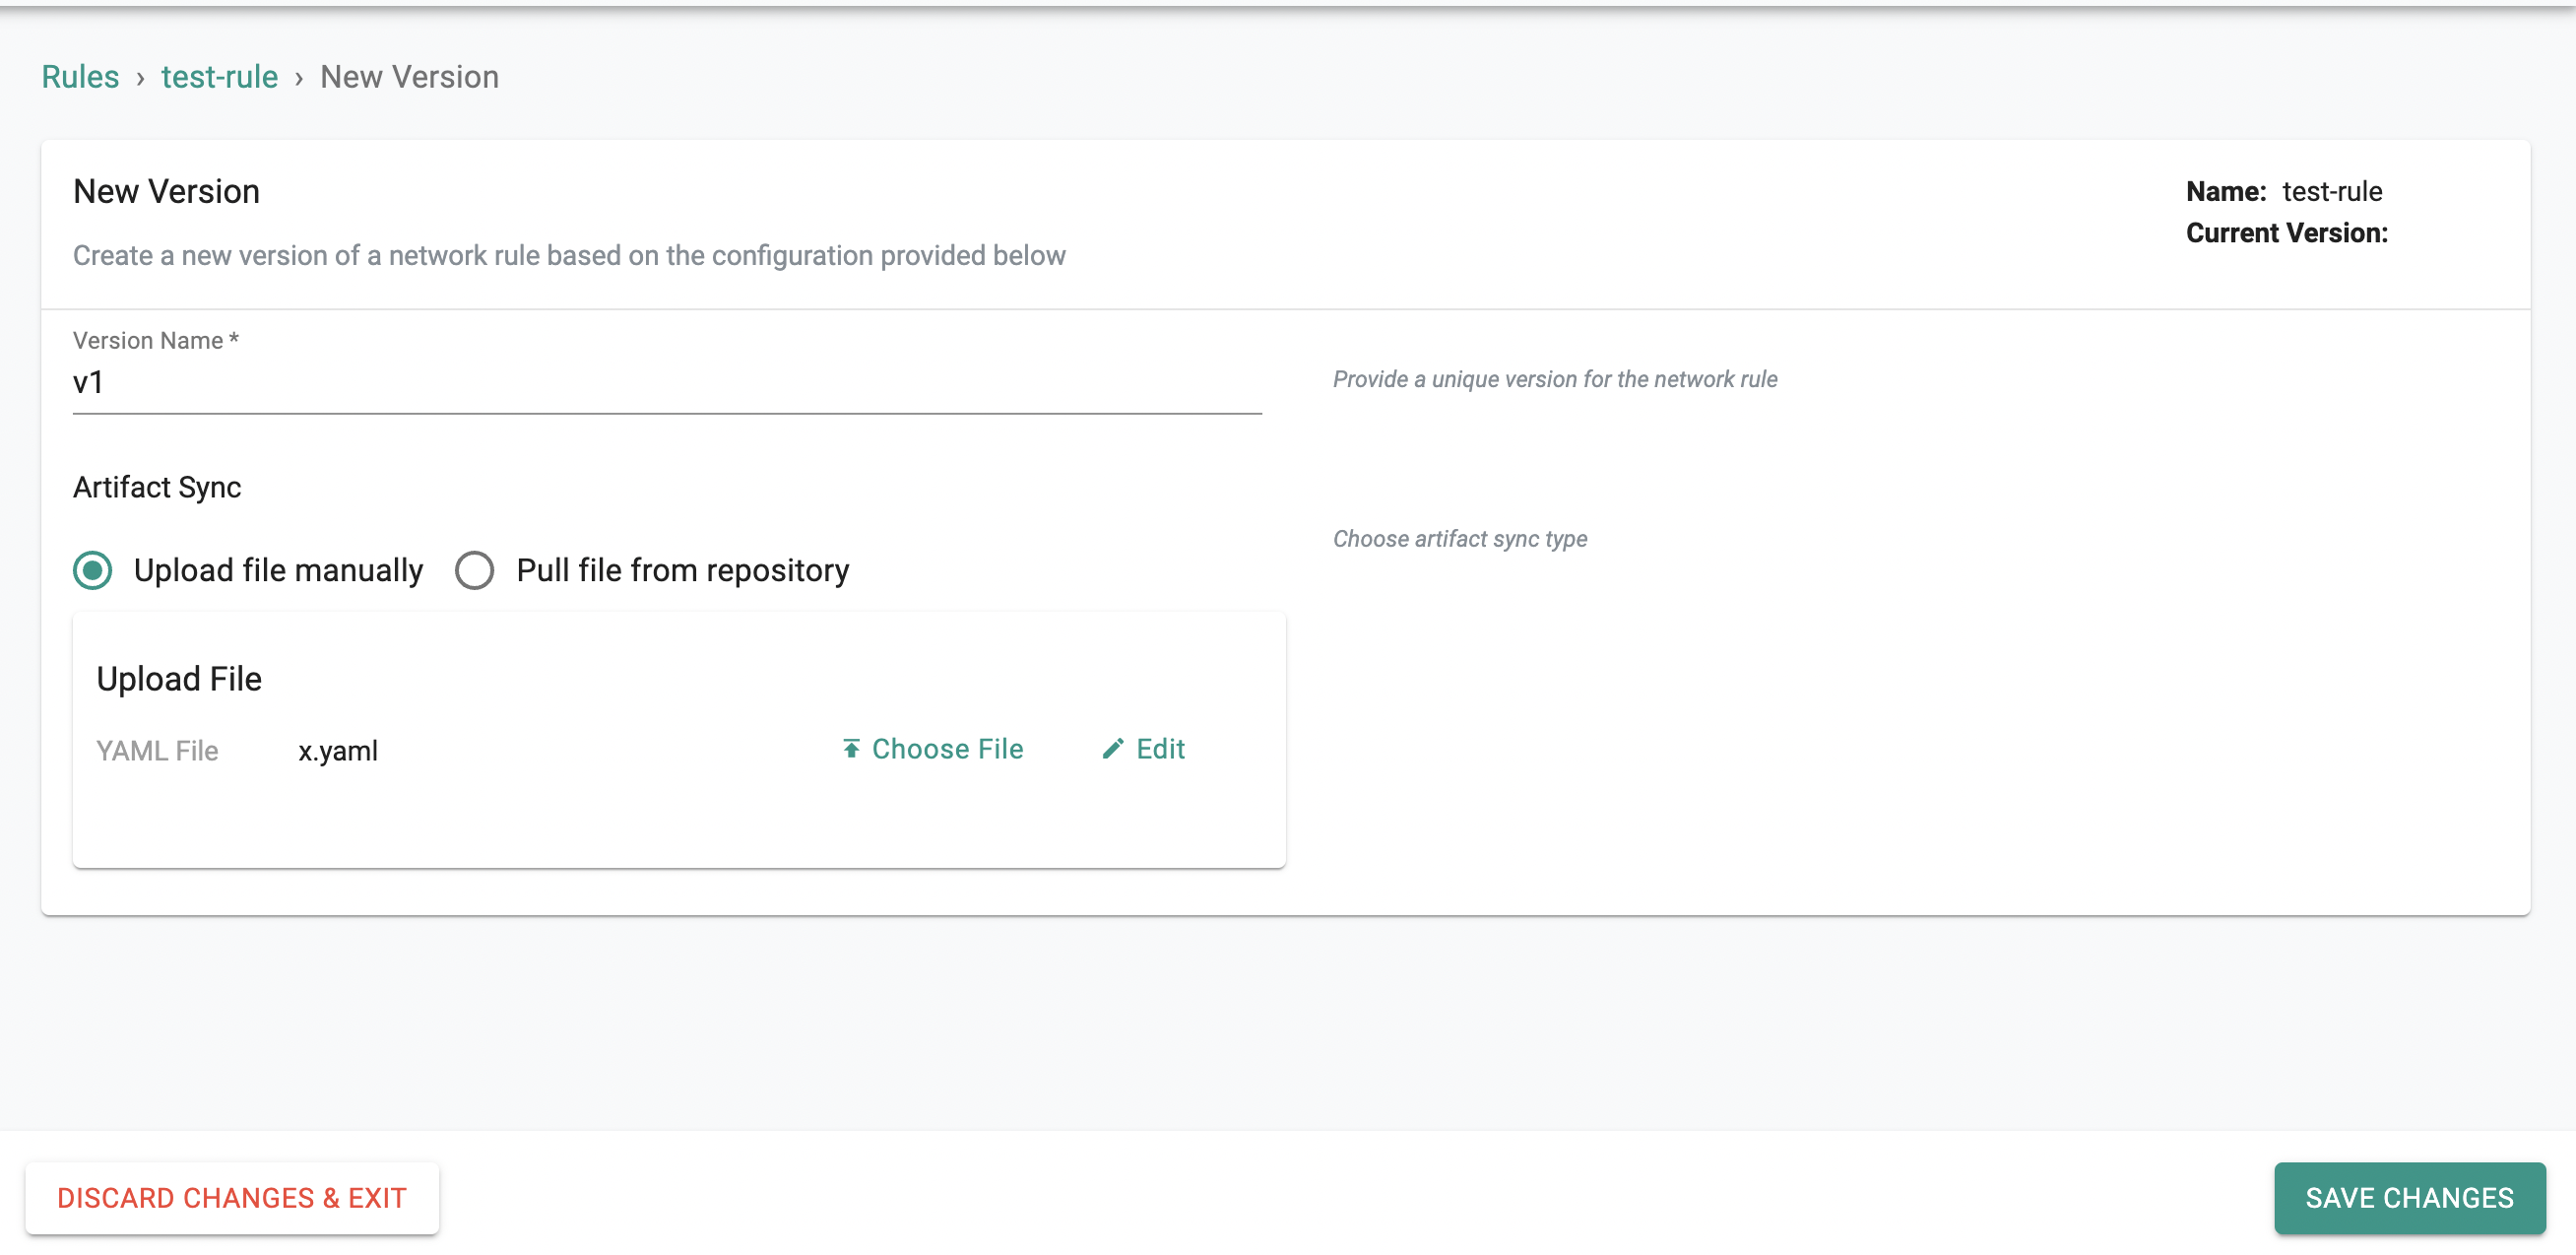Click DISCARD CHANGES & EXIT button
Viewport: 2576px width, 1255px height.
click(x=231, y=1198)
